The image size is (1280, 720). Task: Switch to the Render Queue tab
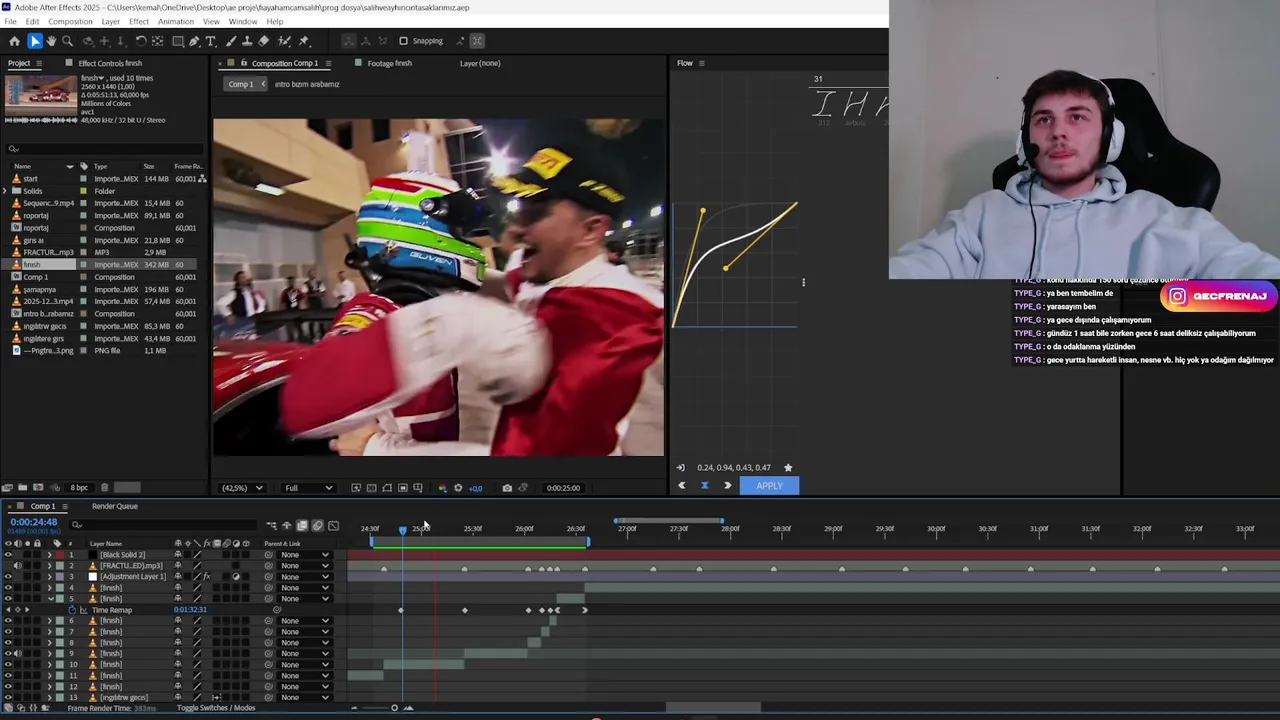coord(115,506)
